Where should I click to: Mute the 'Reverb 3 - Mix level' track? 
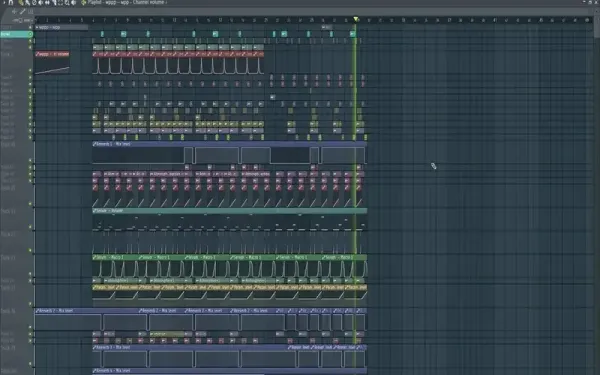tap(30, 364)
